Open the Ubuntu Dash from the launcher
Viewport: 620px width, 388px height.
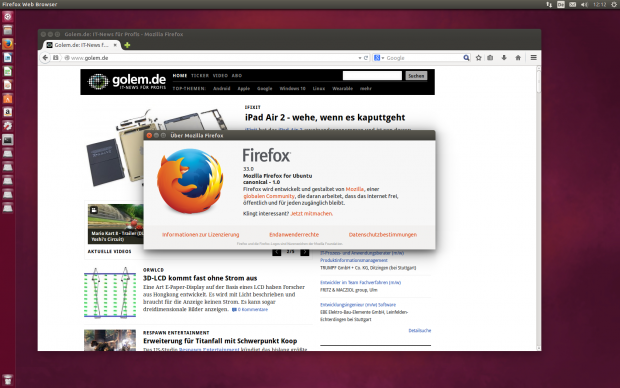point(8,17)
